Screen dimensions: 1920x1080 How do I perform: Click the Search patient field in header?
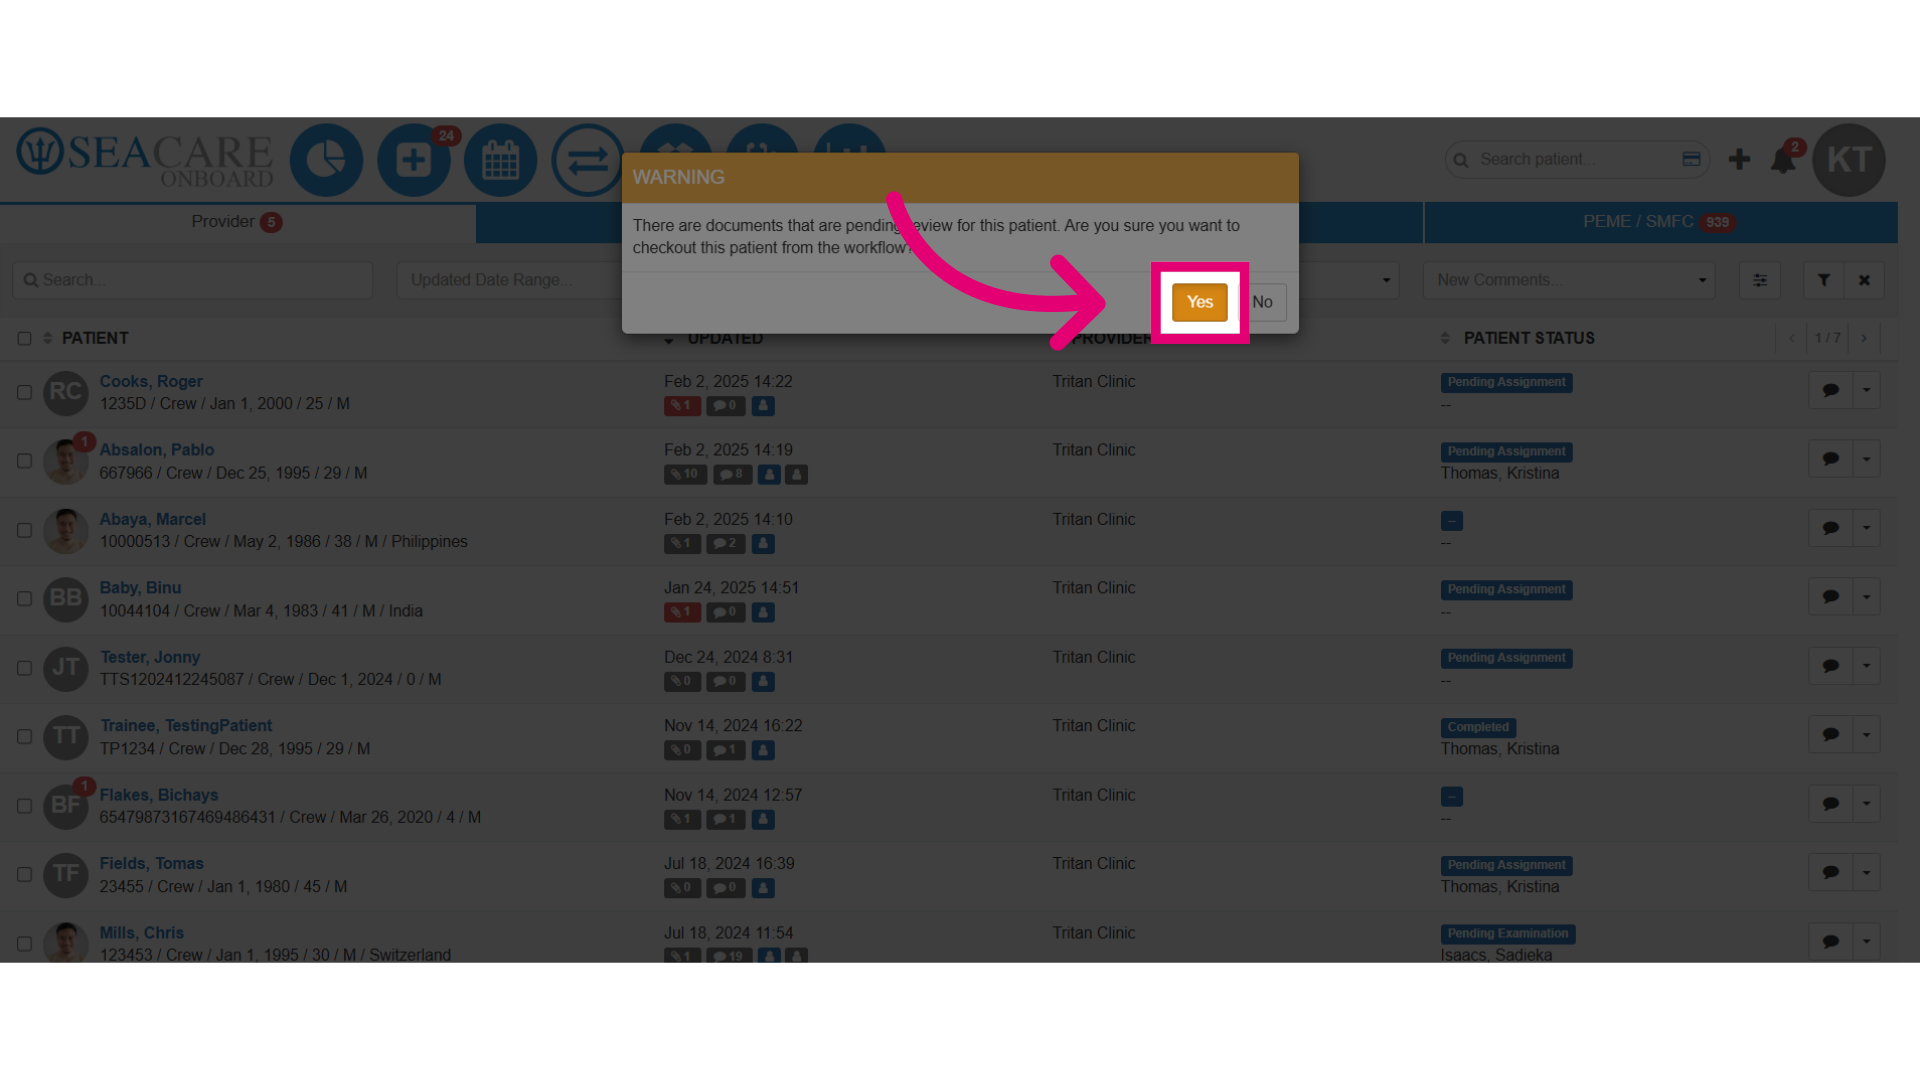(x=1577, y=159)
